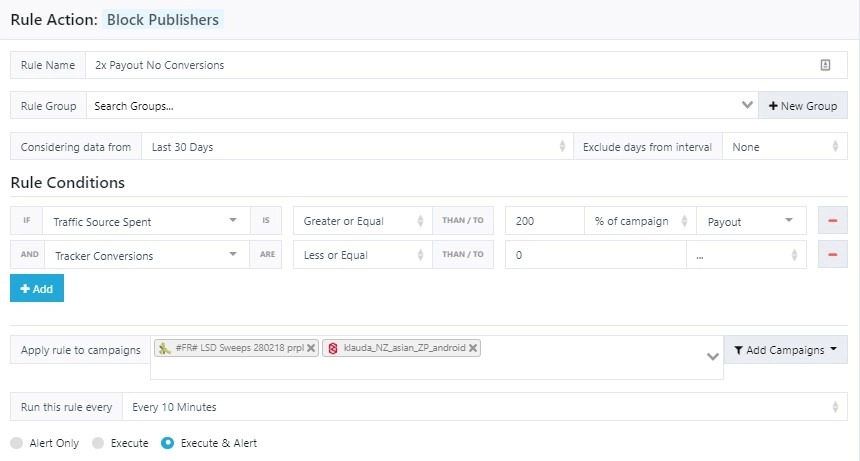
Task: Open the % of campaign unit dropdown
Action: pos(640,220)
